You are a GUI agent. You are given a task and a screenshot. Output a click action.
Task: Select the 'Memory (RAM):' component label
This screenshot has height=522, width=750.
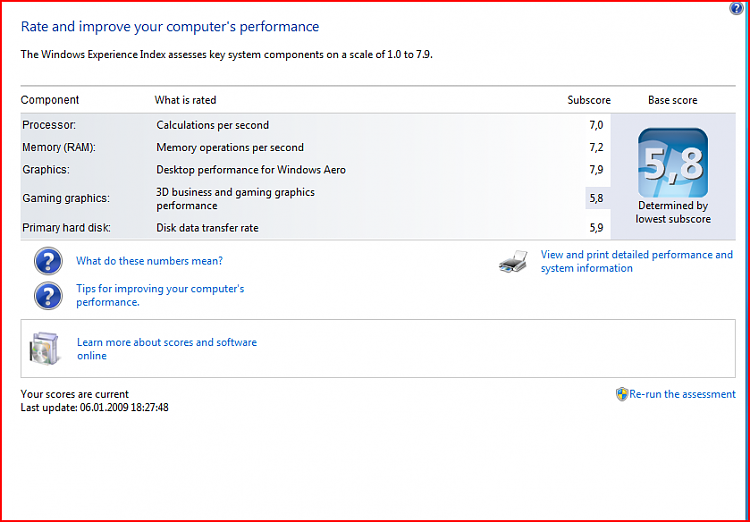[59, 147]
